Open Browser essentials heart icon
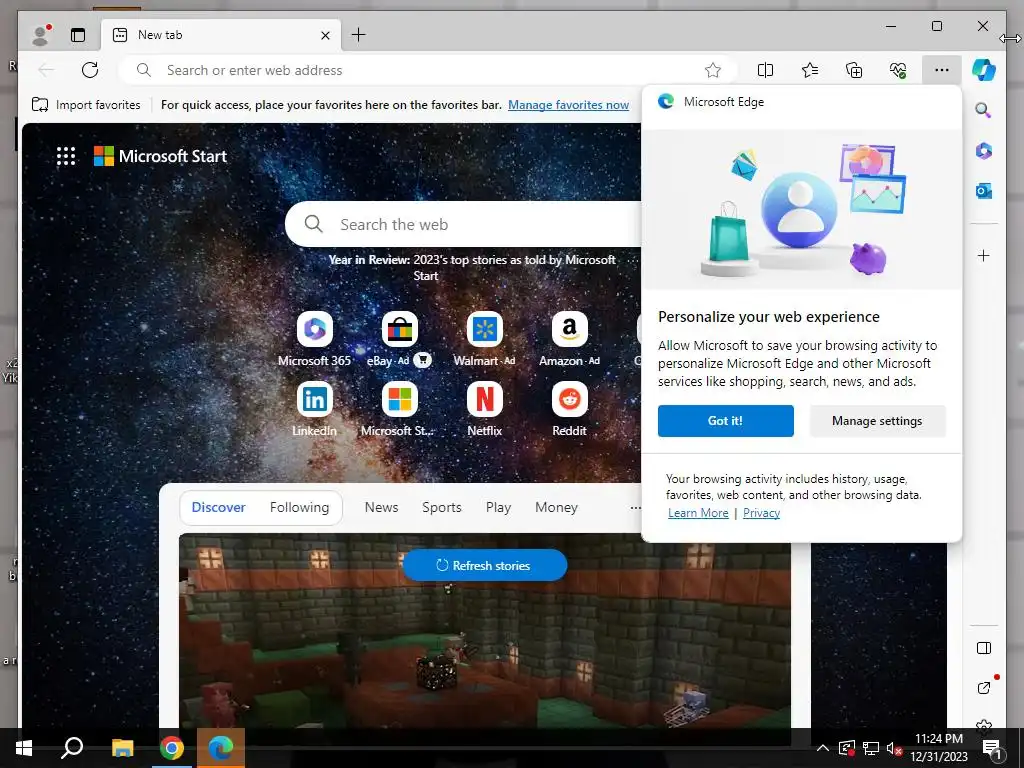The height and width of the screenshot is (768, 1024). pyautogui.click(x=898, y=70)
